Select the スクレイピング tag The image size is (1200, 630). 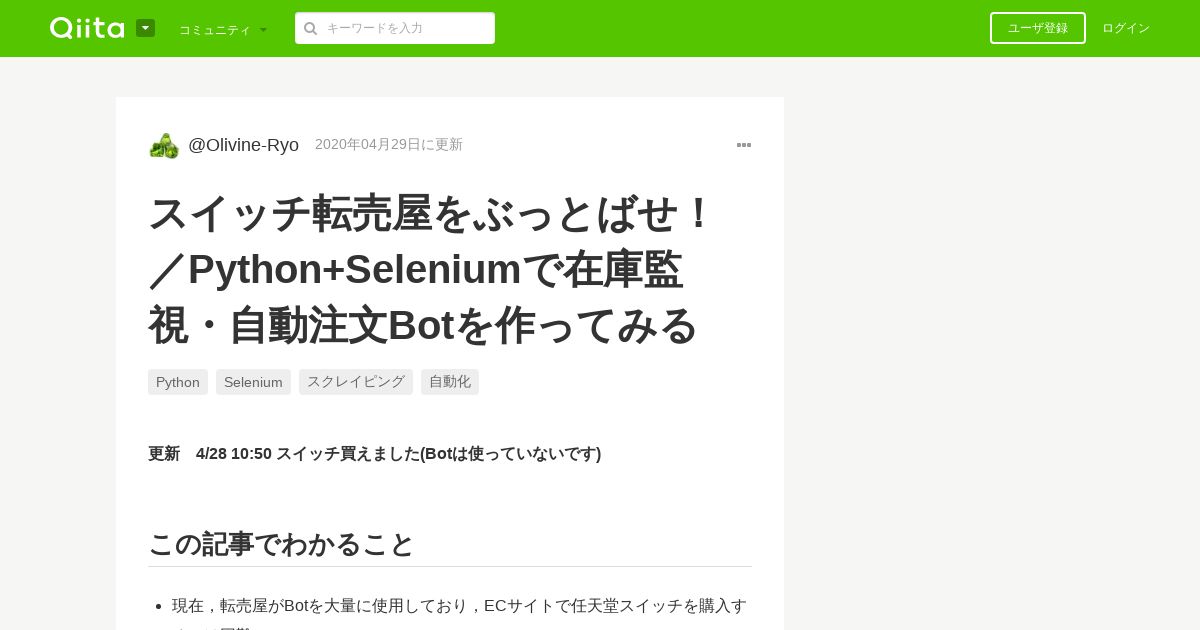[356, 382]
